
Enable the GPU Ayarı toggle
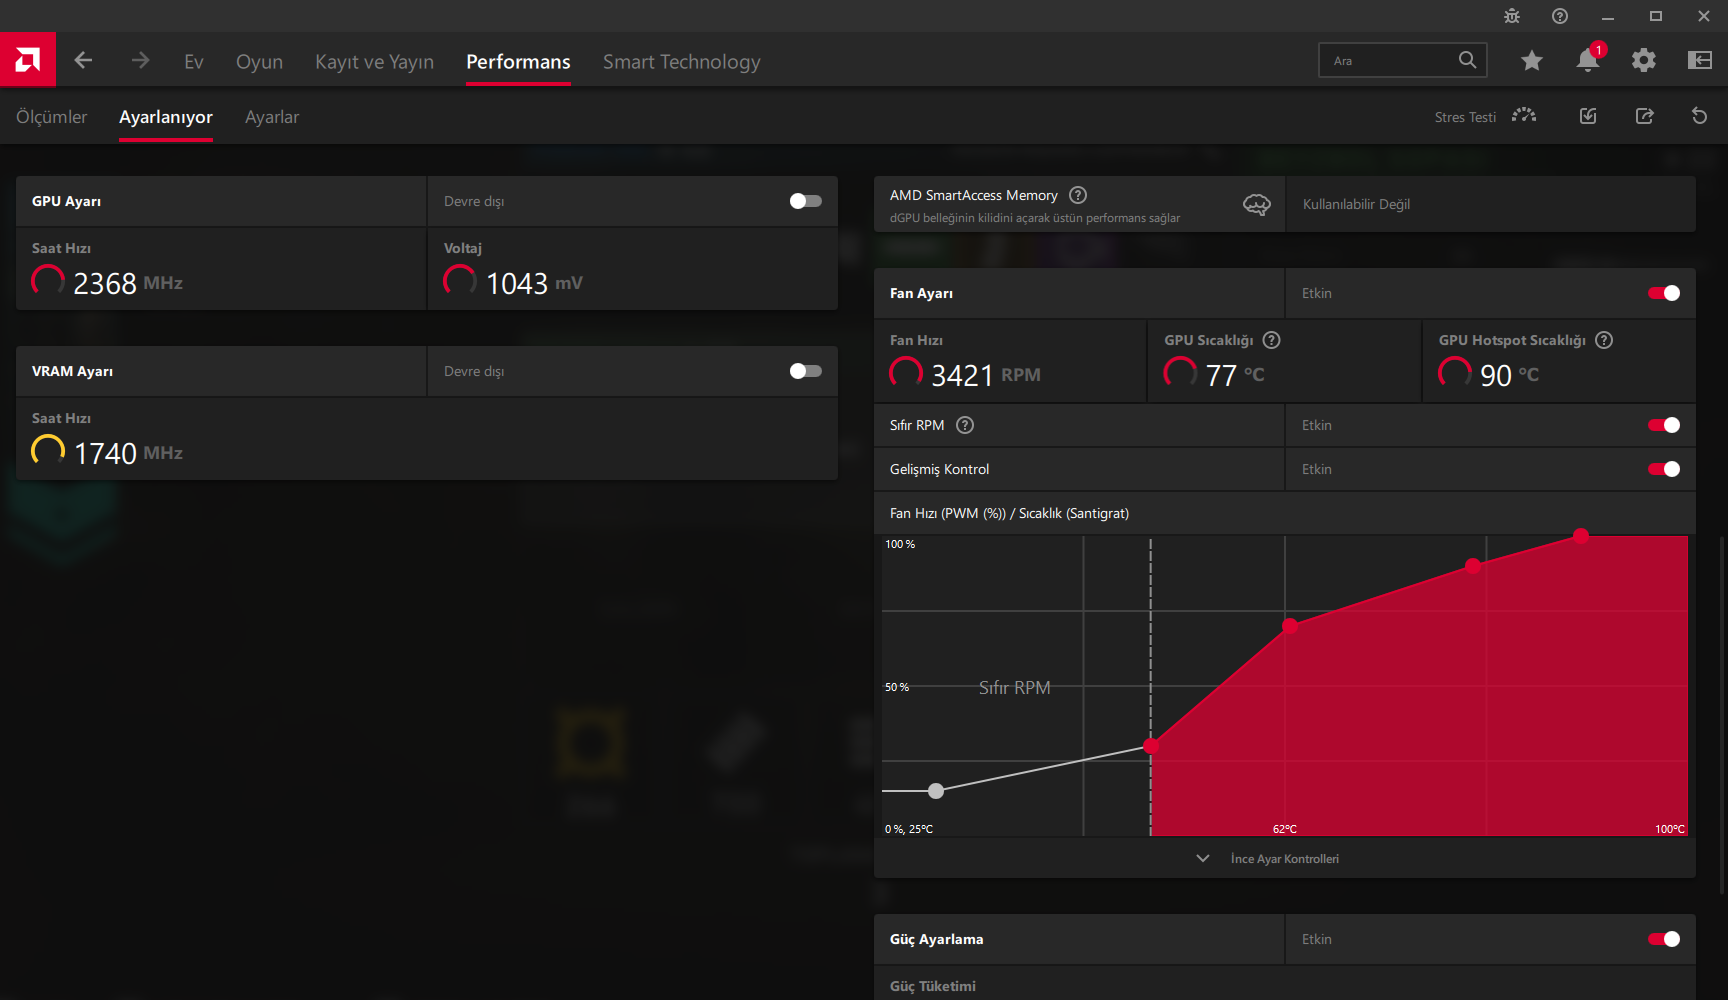click(805, 201)
